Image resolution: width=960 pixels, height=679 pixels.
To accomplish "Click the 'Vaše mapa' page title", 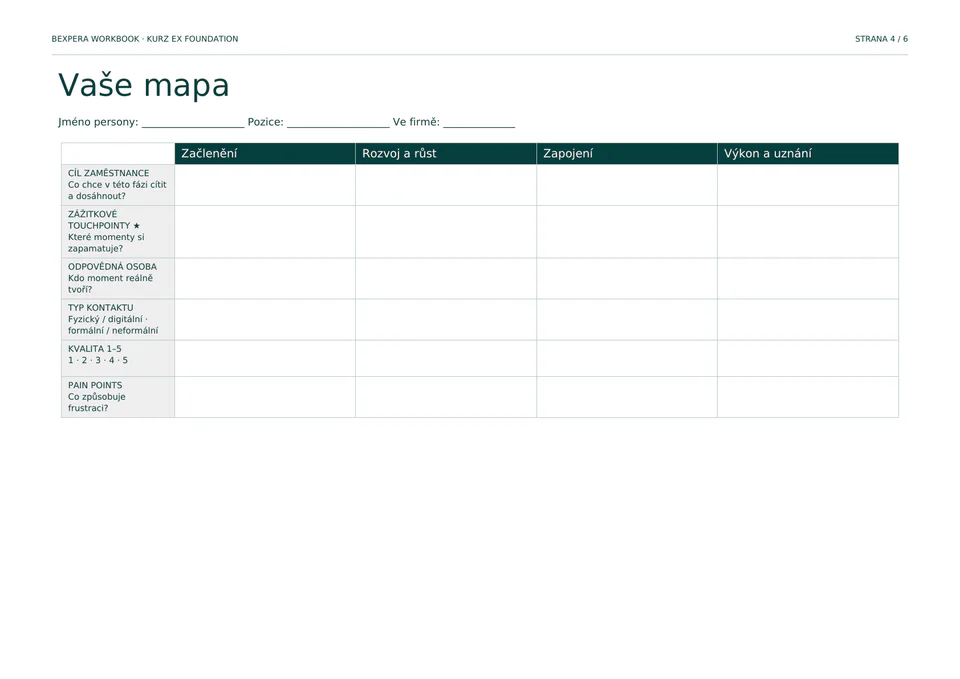I will [x=144, y=85].
